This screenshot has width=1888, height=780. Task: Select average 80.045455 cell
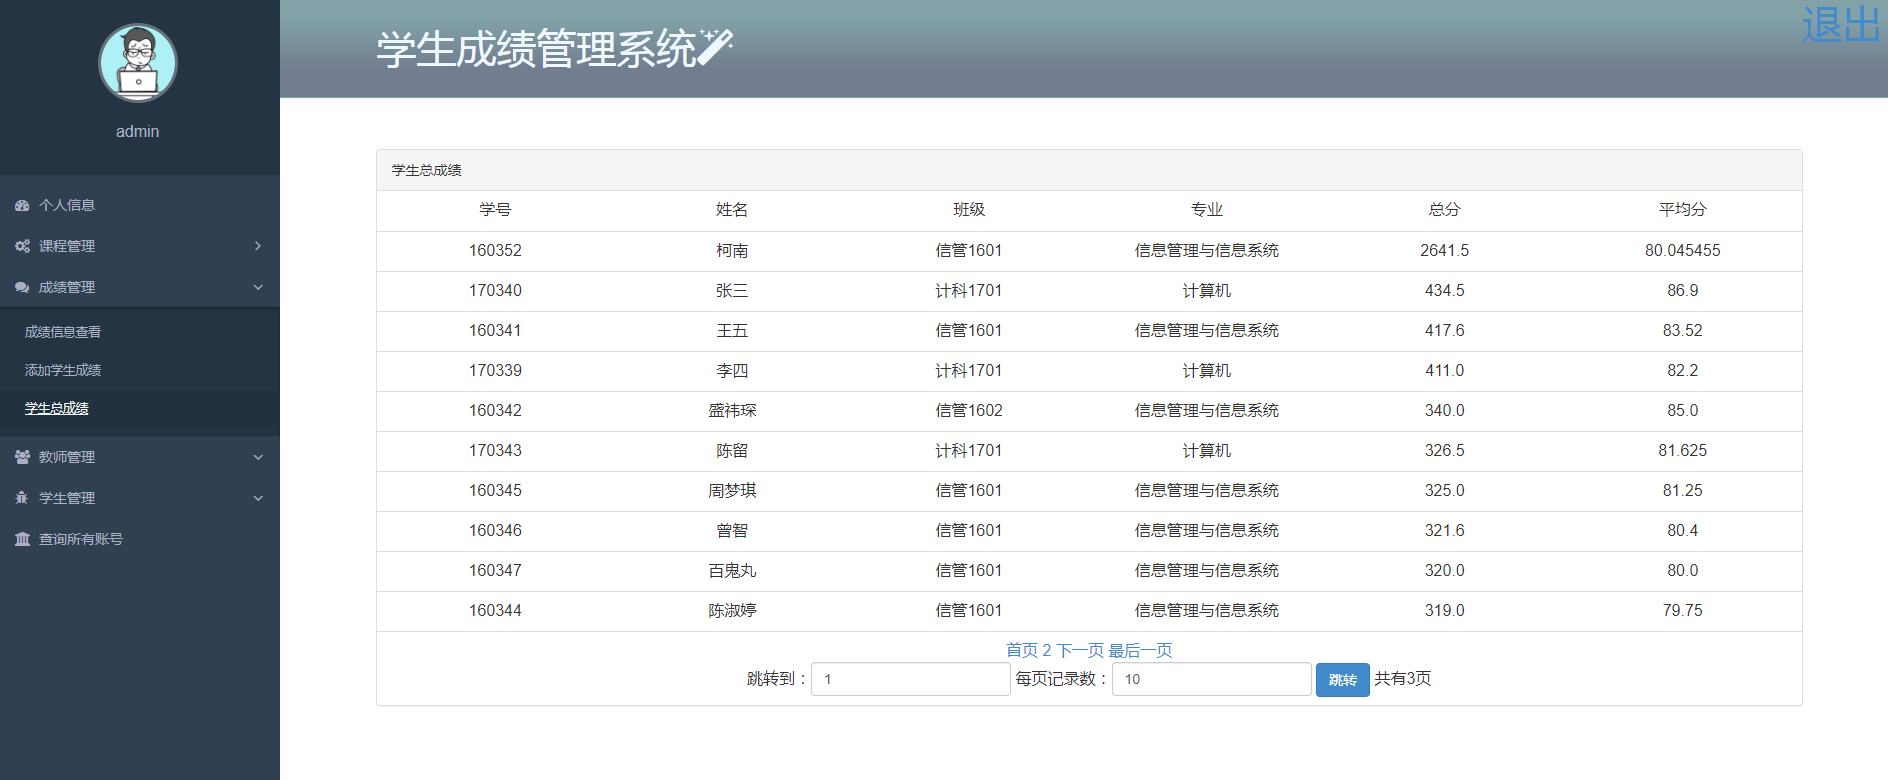click(1683, 251)
